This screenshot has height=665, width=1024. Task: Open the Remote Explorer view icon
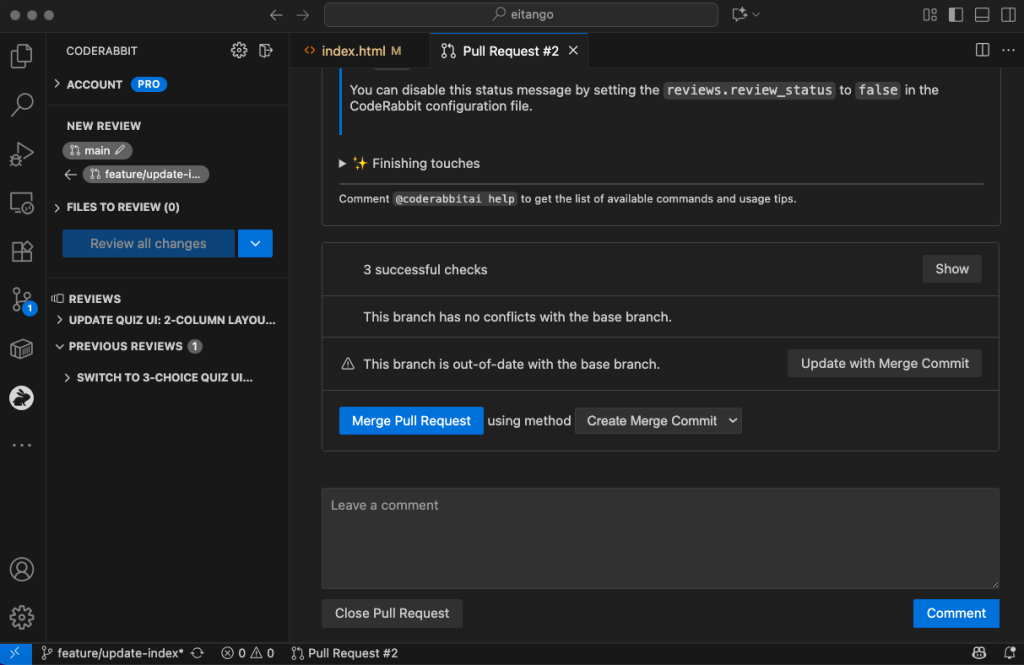(22, 202)
